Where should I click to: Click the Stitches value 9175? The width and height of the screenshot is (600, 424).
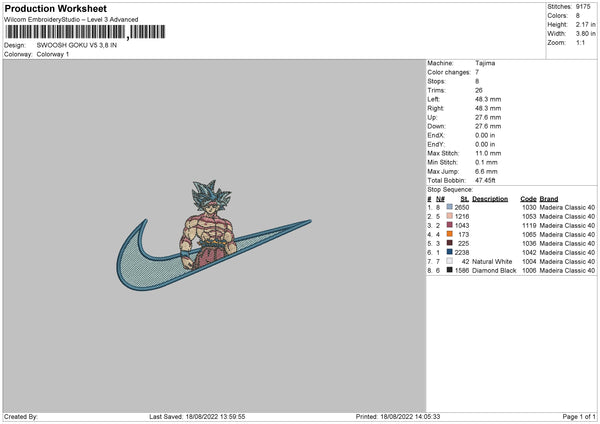[583, 7]
